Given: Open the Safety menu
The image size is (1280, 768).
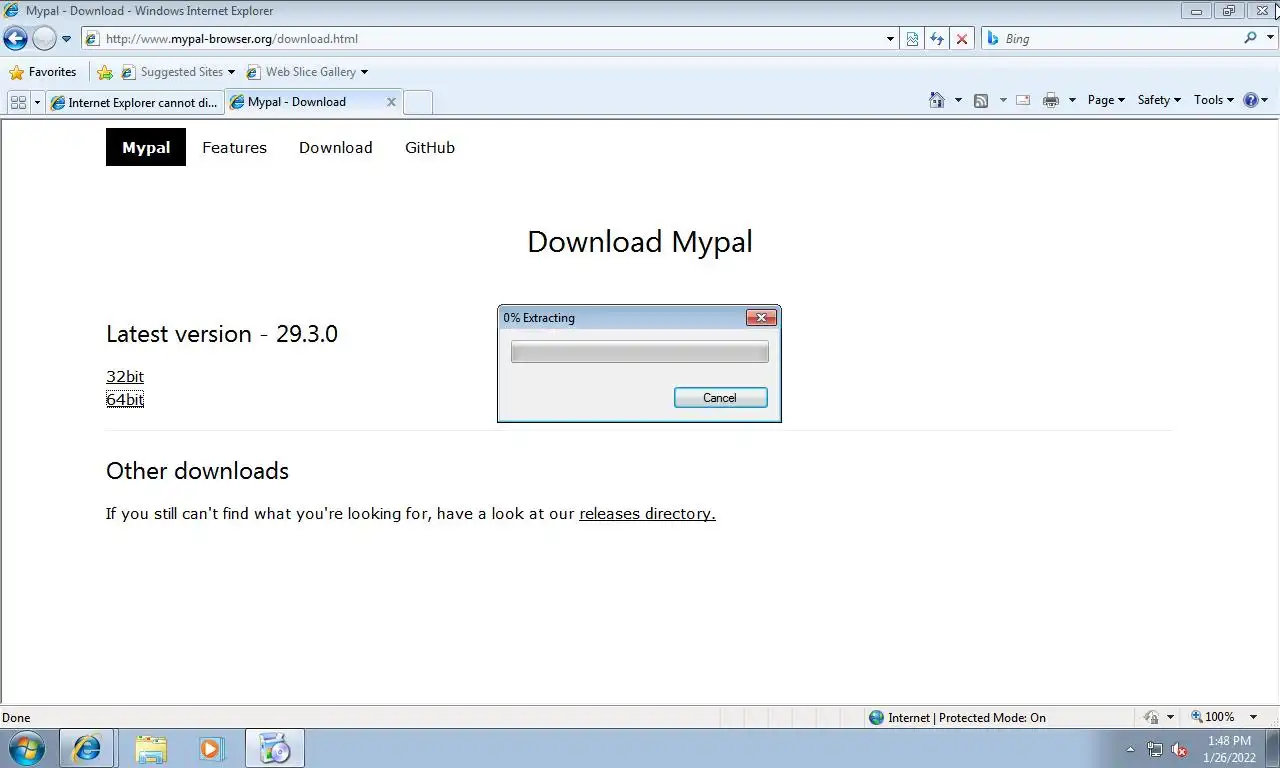Looking at the screenshot, I should [1159, 100].
